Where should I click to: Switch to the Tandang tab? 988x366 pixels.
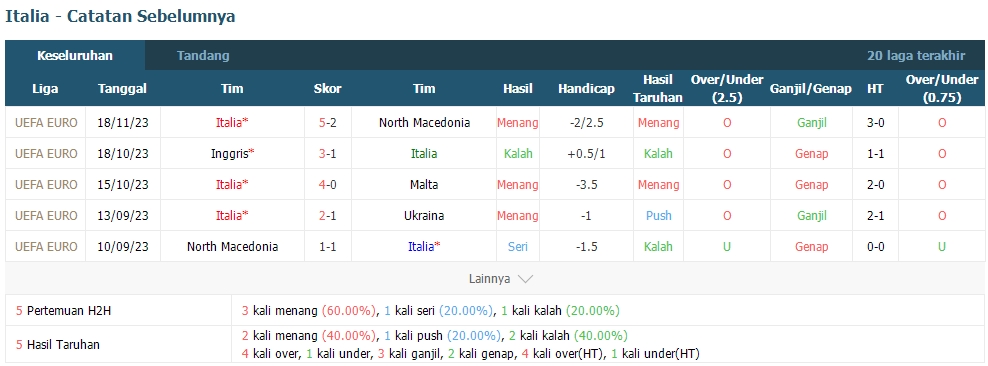(x=203, y=55)
